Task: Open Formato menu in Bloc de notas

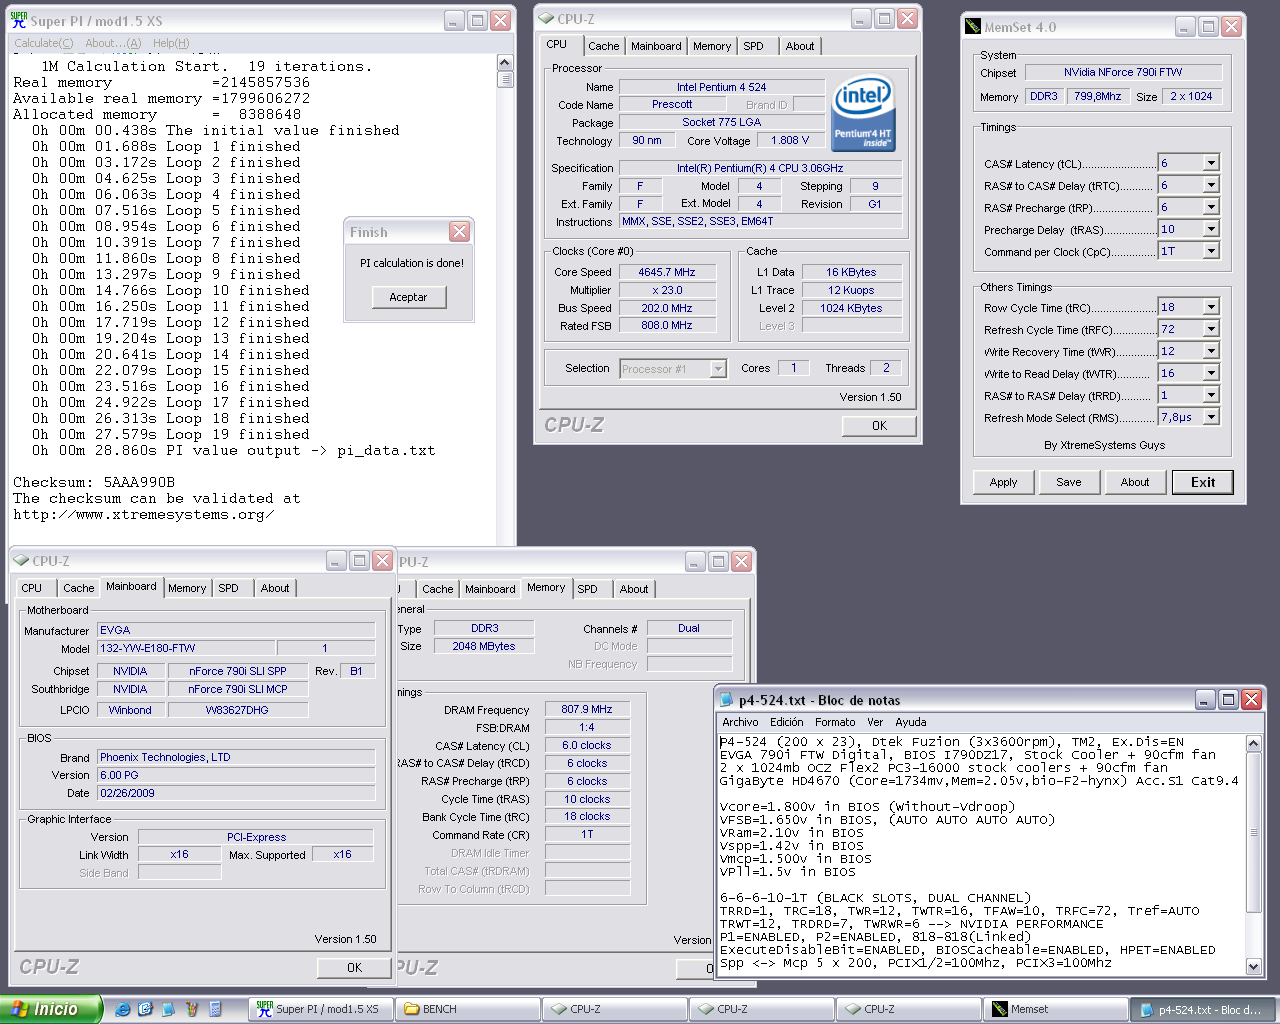Action: click(835, 722)
